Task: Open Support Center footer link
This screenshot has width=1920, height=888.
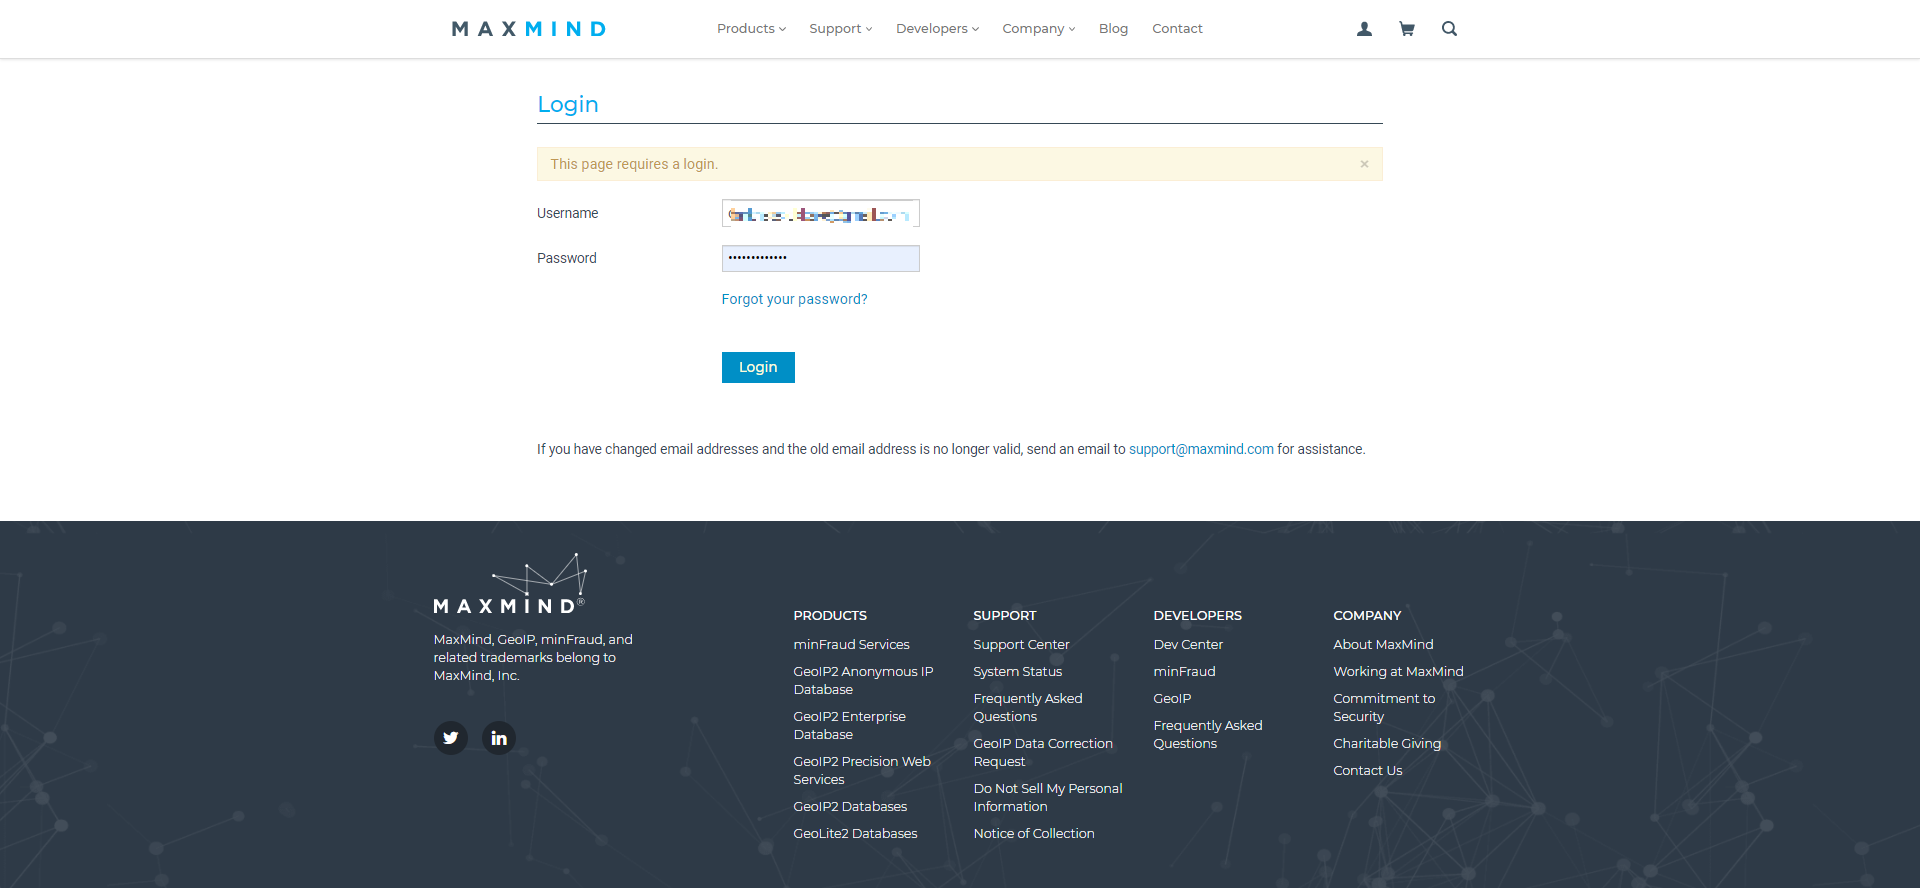Action: [1021, 645]
